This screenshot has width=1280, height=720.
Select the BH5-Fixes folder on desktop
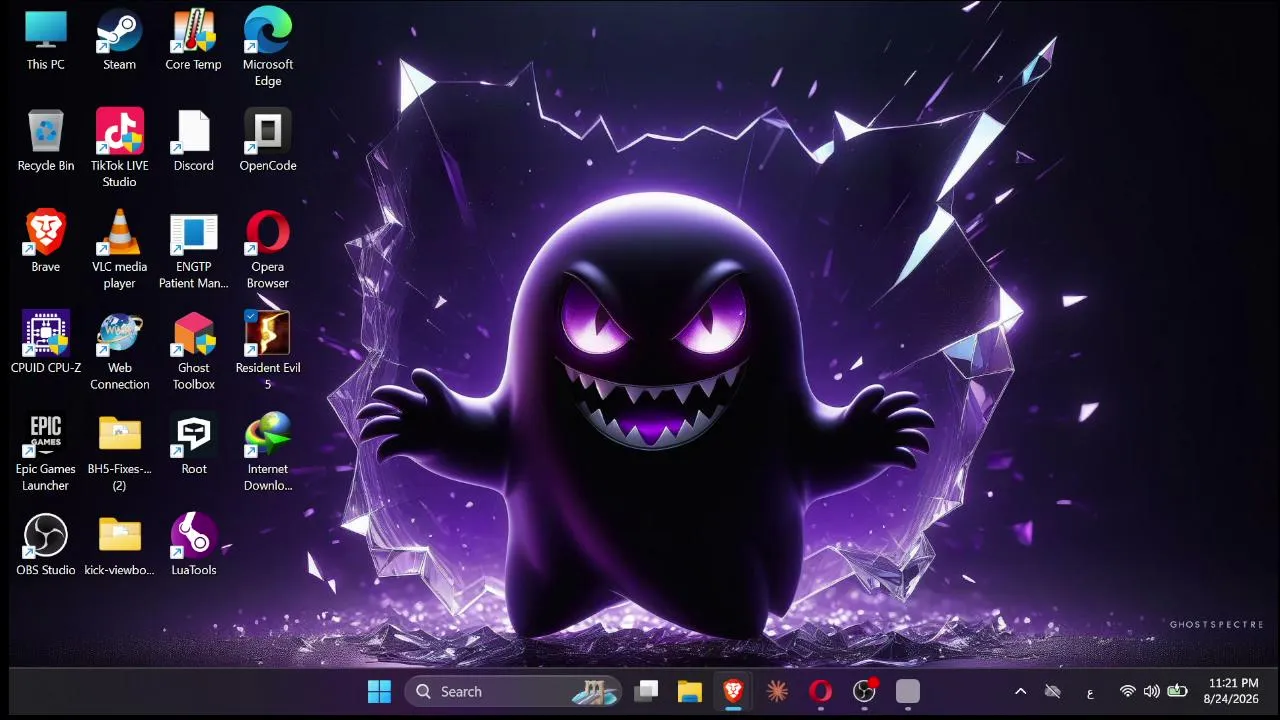point(120,452)
